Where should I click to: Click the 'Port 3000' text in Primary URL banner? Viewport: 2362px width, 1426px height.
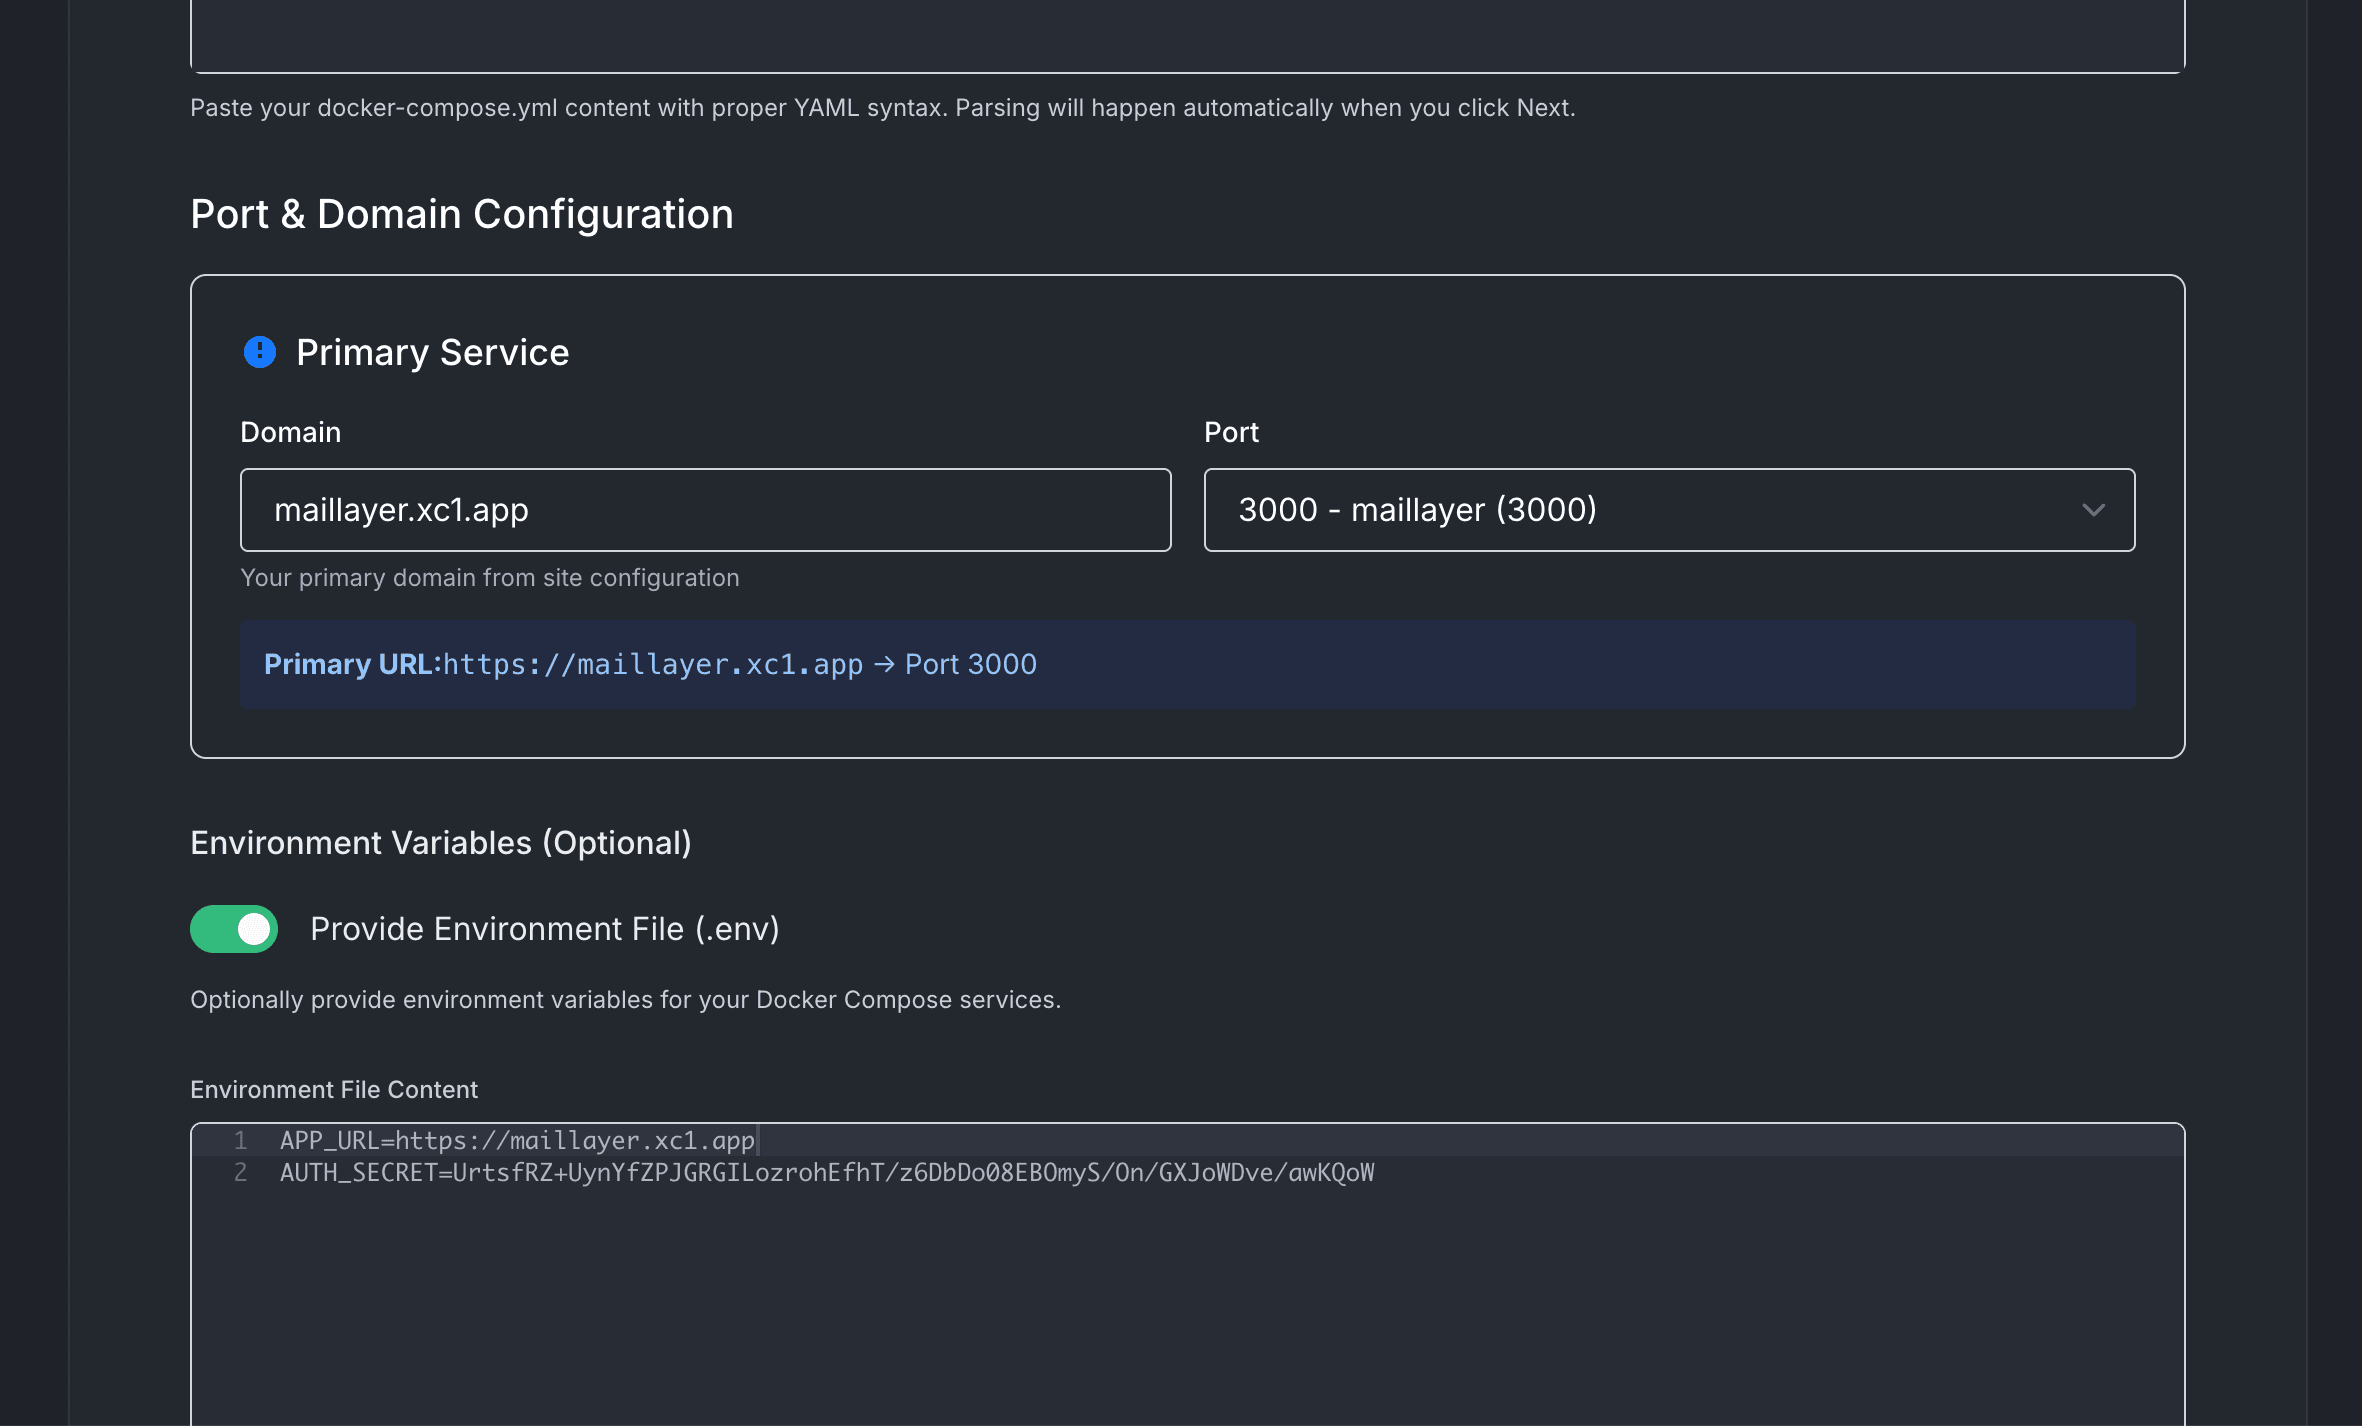971,664
